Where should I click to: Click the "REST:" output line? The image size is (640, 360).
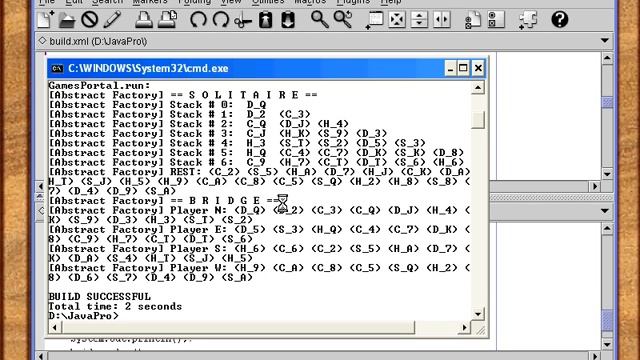coord(259,172)
